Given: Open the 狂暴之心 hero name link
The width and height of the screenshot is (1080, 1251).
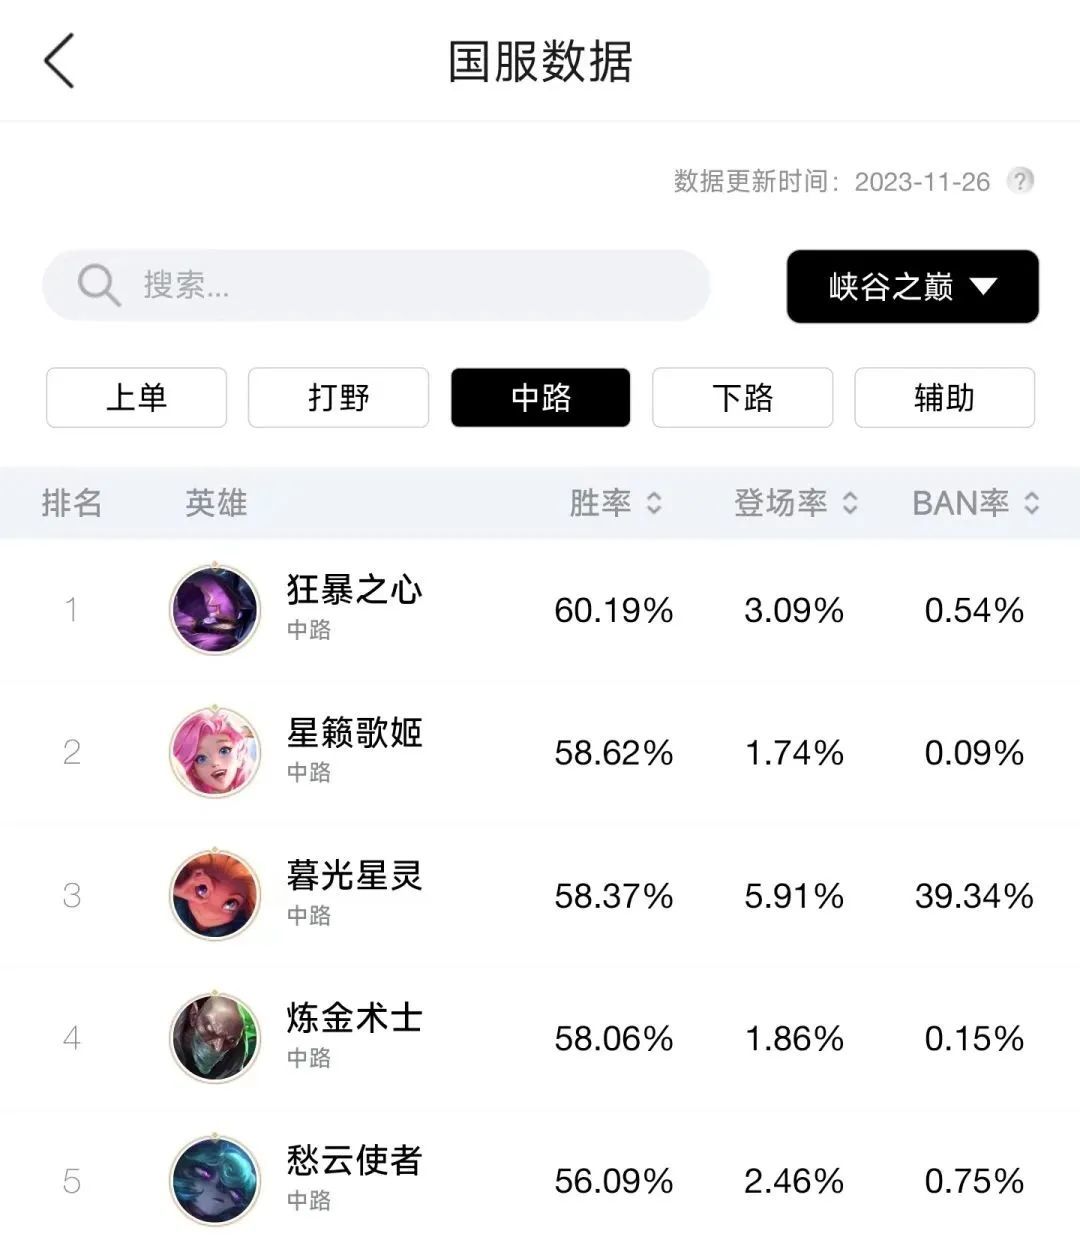Looking at the screenshot, I should [x=355, y=589].
